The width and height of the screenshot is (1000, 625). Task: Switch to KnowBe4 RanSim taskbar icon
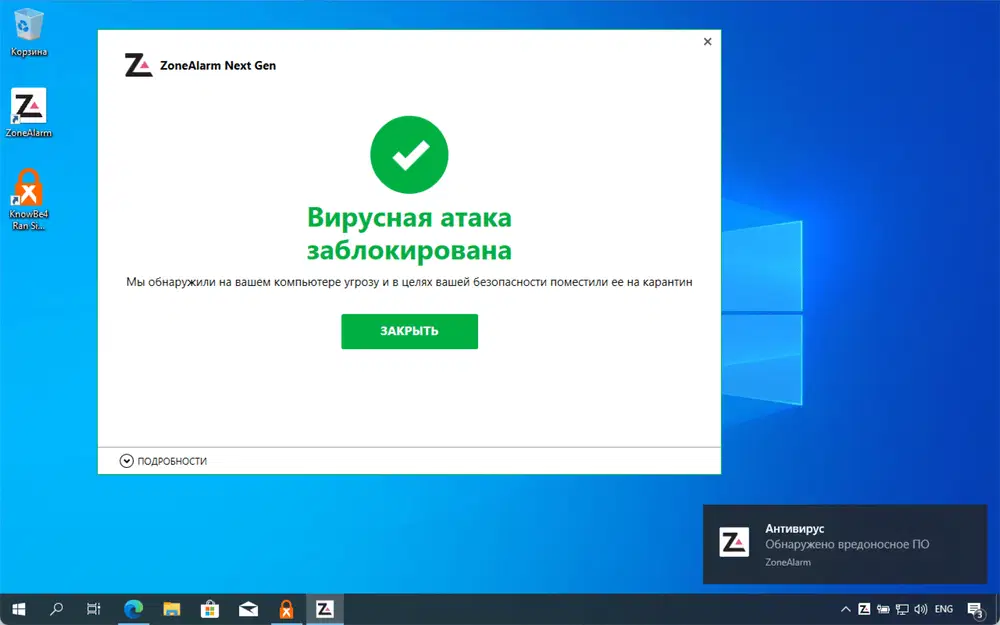286,609
